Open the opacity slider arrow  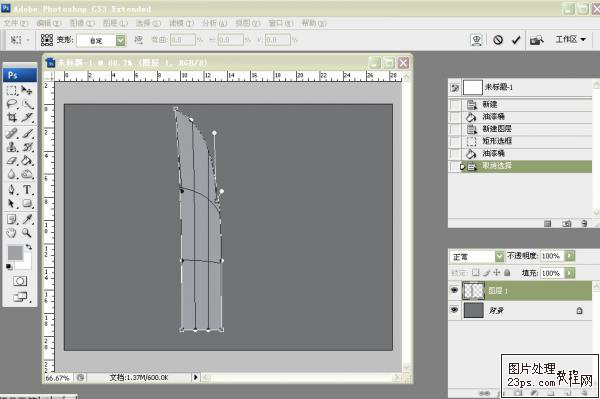[569, 256]
